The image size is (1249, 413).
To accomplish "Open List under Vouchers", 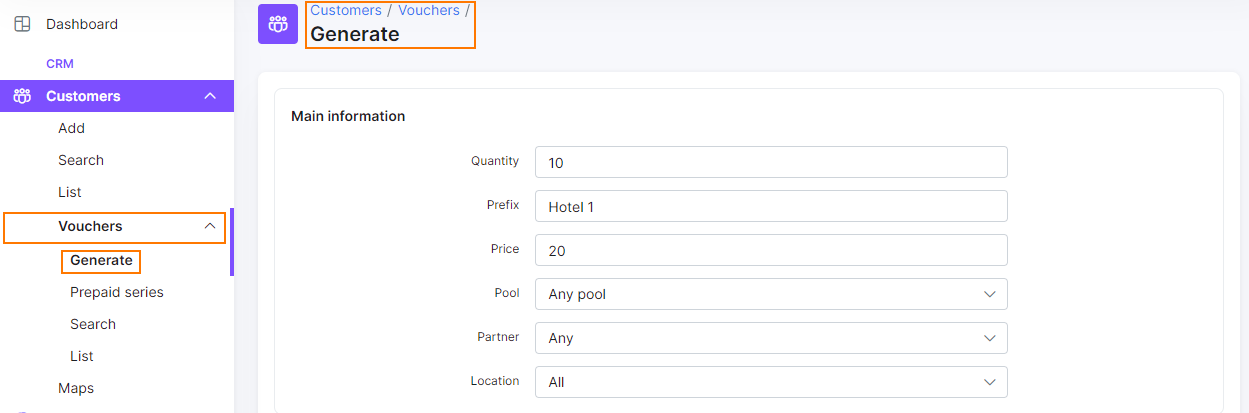I will pos(82,356).
